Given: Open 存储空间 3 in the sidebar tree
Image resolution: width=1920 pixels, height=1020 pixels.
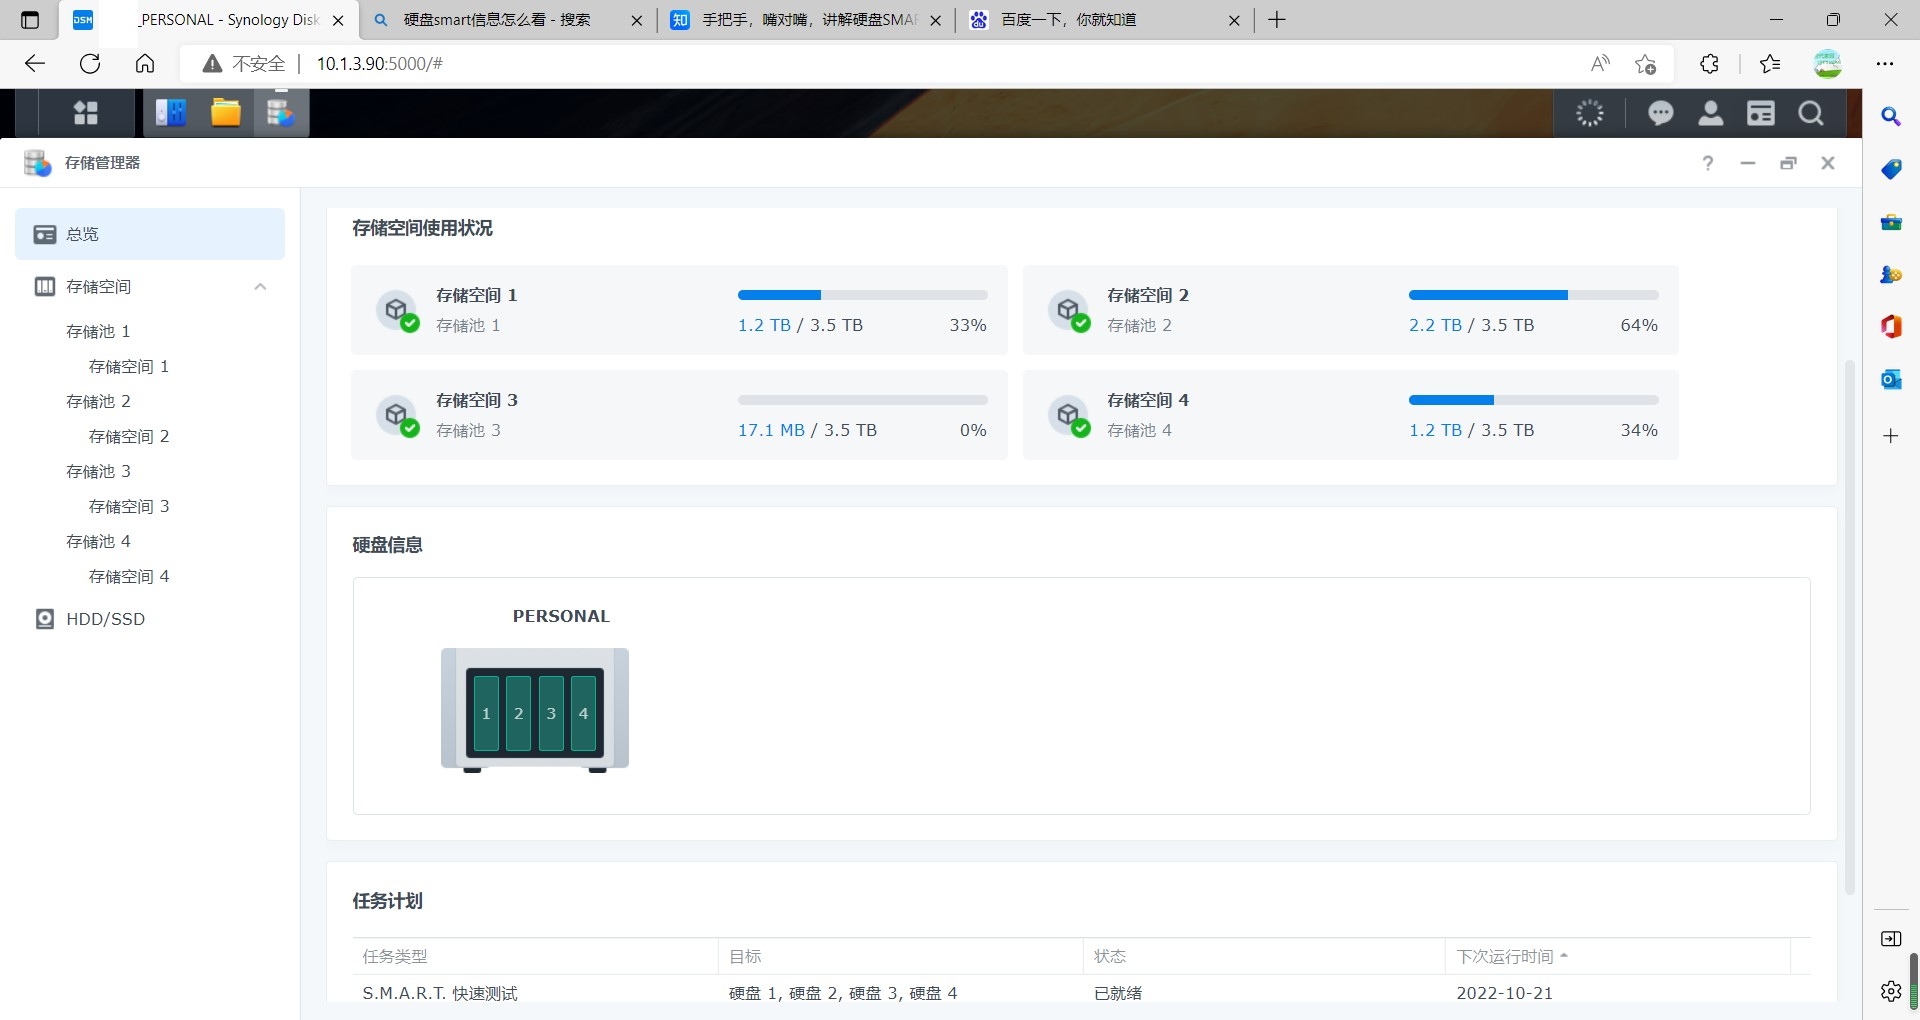Looking at the screenshot, I should click(x=129, y=506).
